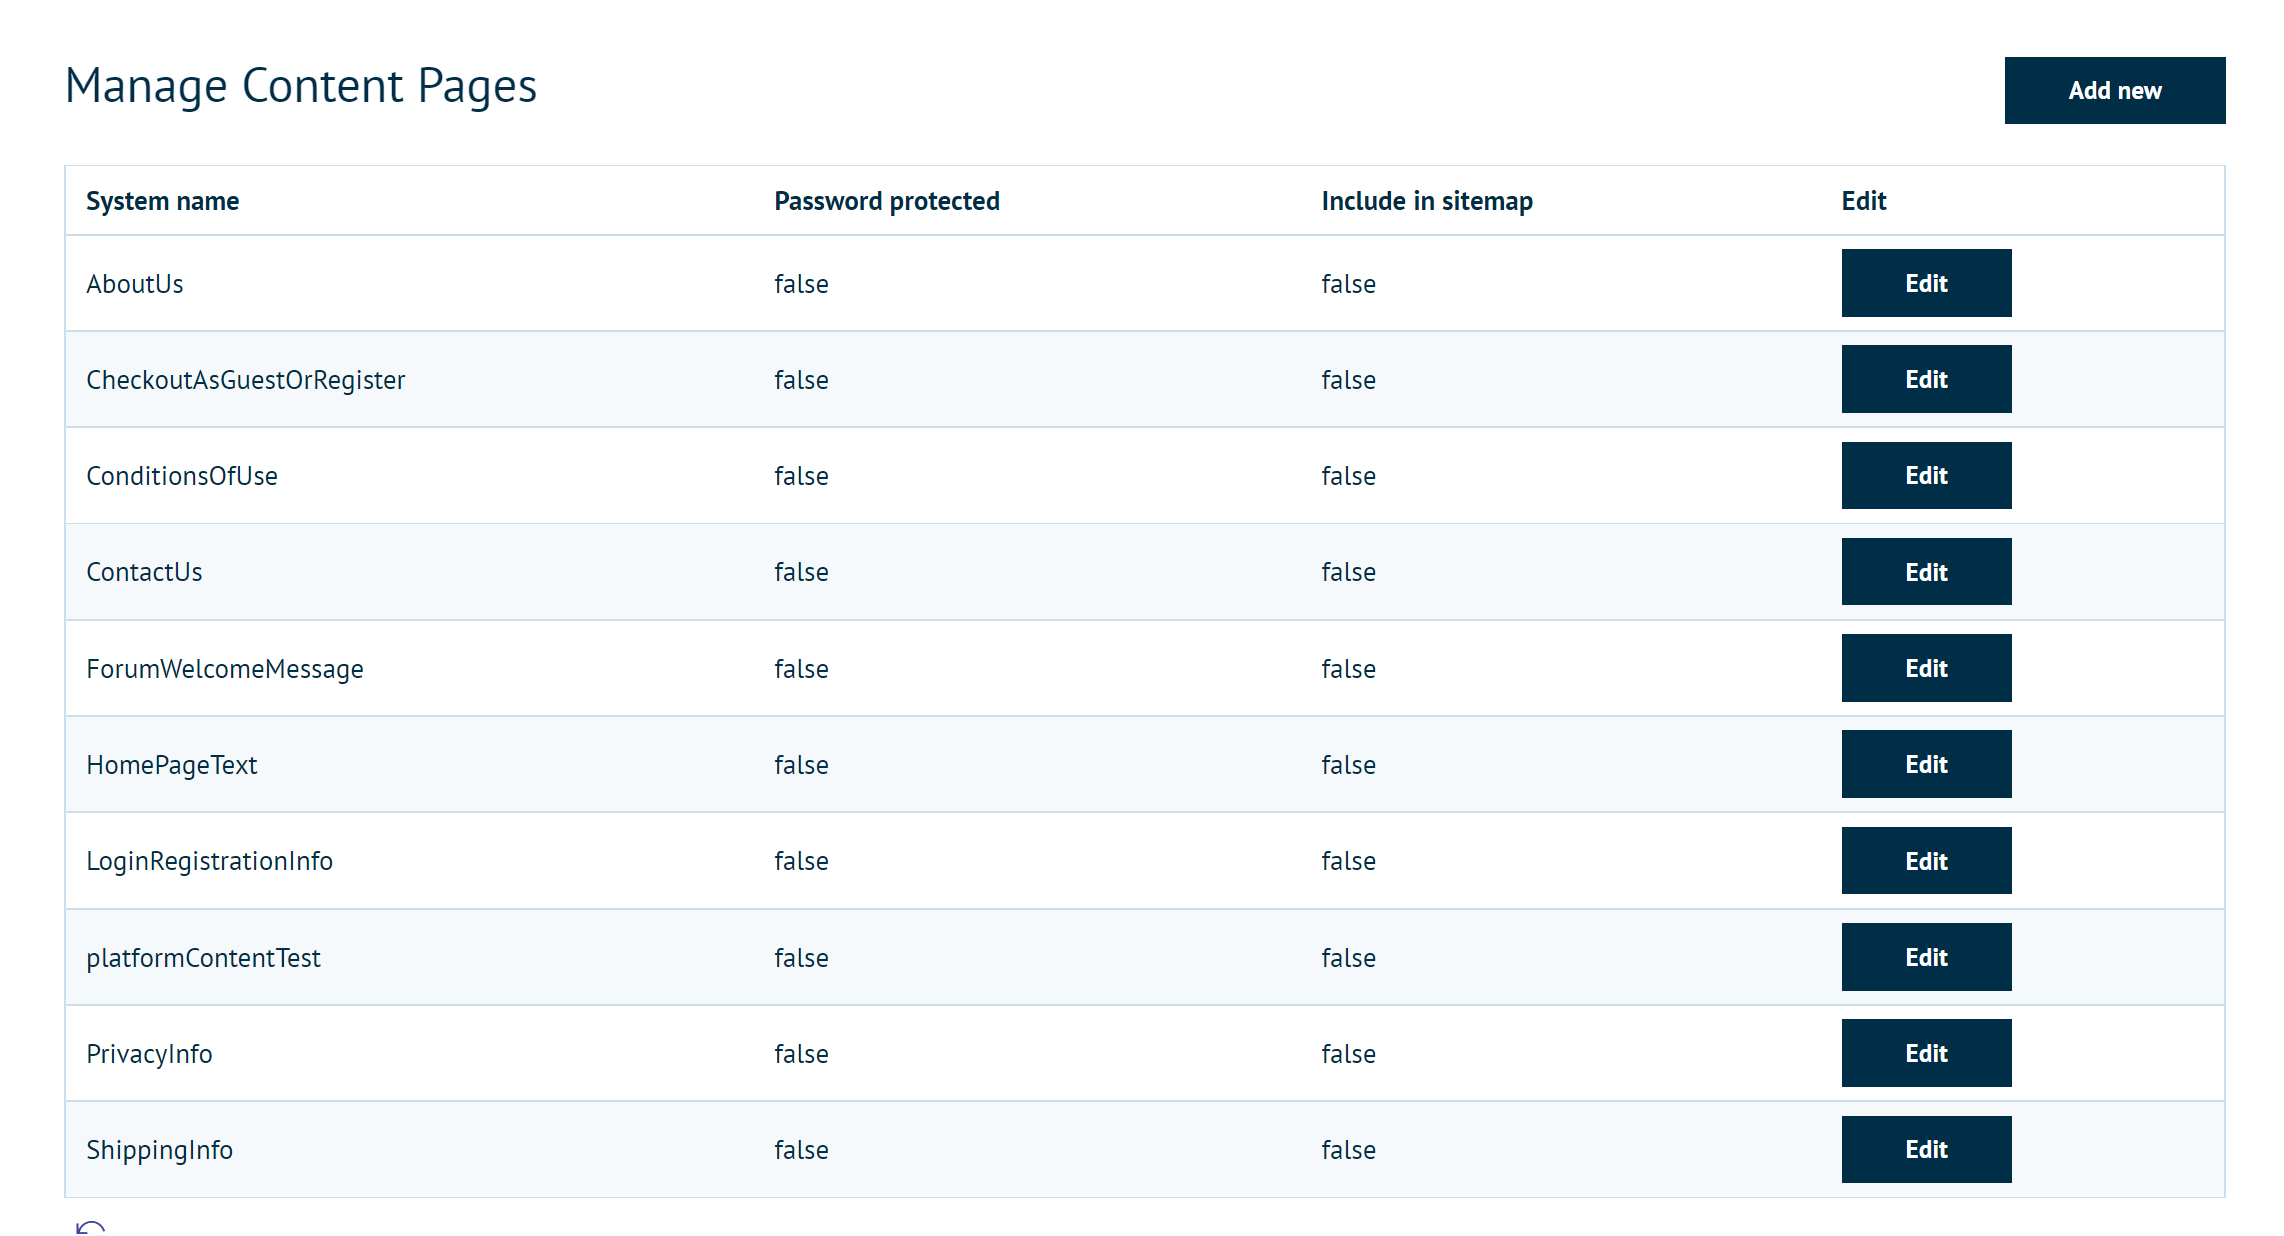Click Edit in the ContactUs row
Image resolution: width=2284 pixels, height=1236 pixels.
tap(1925, 572)
